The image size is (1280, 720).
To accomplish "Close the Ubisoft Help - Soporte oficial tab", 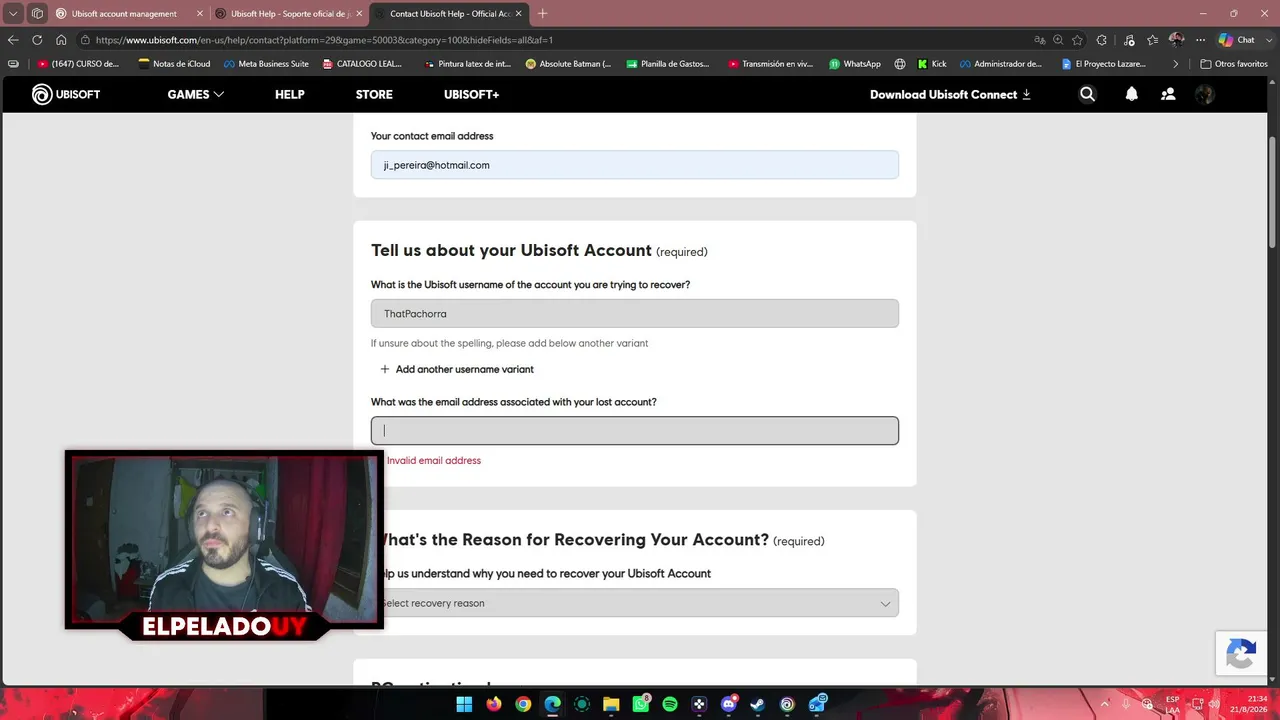I will point(359,14).
